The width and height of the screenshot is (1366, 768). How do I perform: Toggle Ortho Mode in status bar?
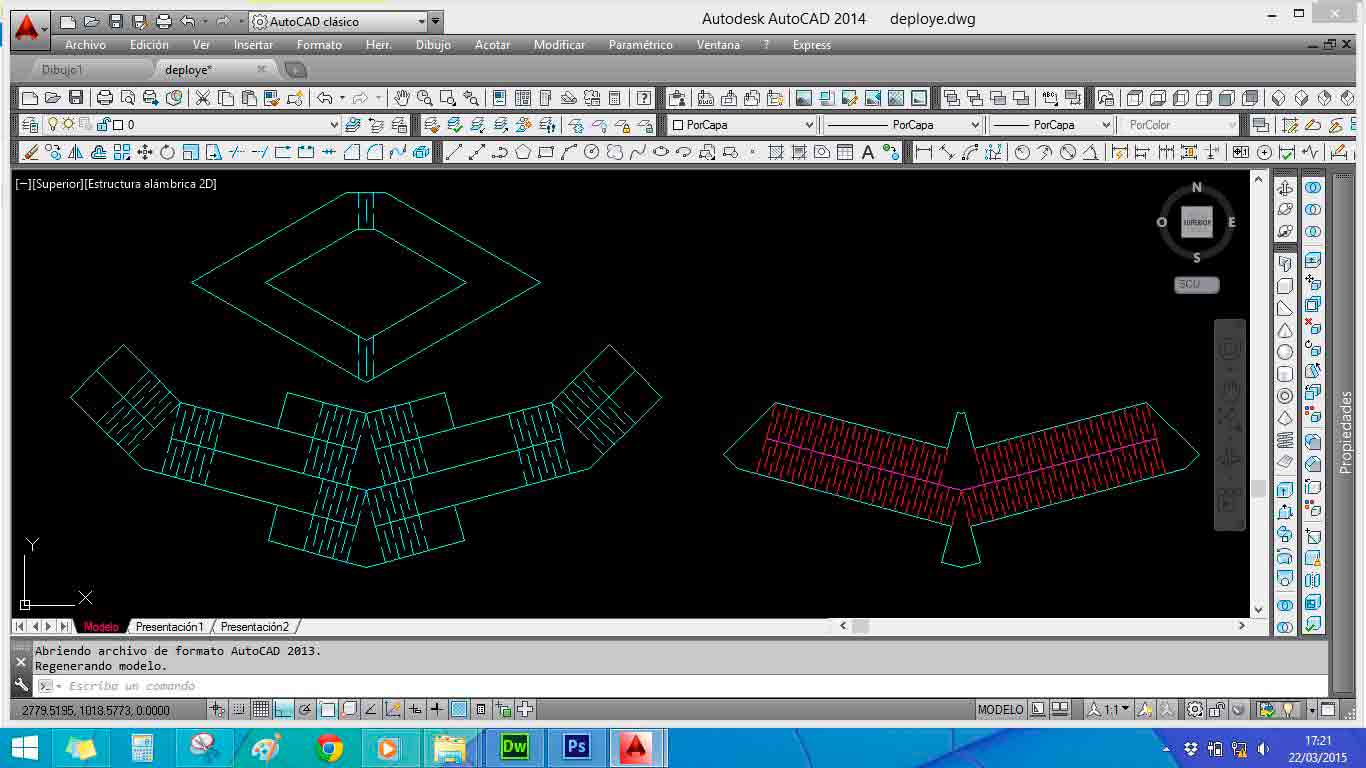click(283, 710)
